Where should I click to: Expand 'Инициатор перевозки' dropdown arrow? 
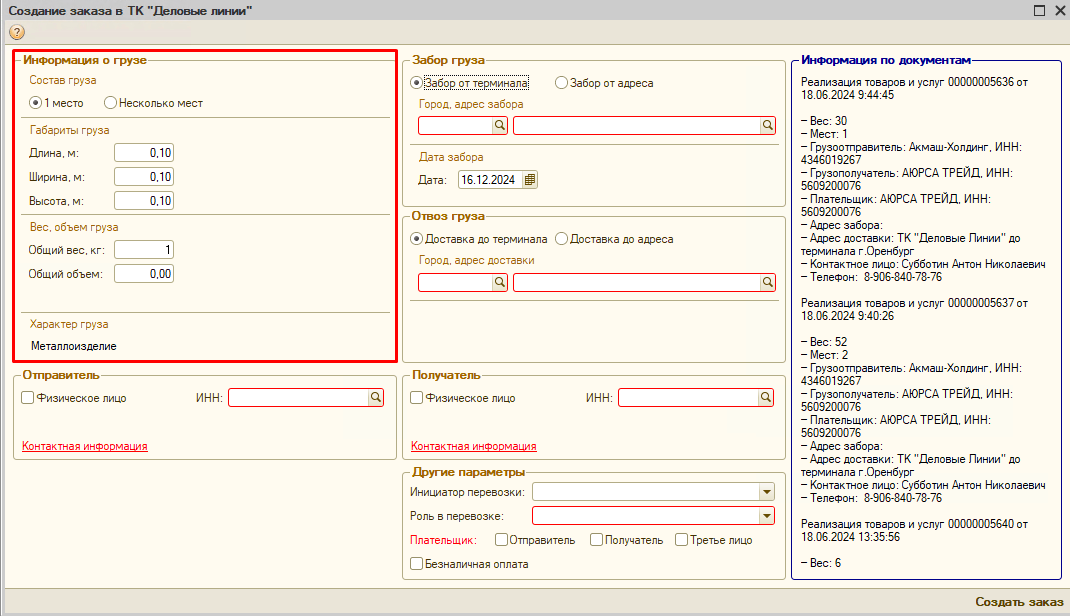pyautogui.click(x=767, y=492)
